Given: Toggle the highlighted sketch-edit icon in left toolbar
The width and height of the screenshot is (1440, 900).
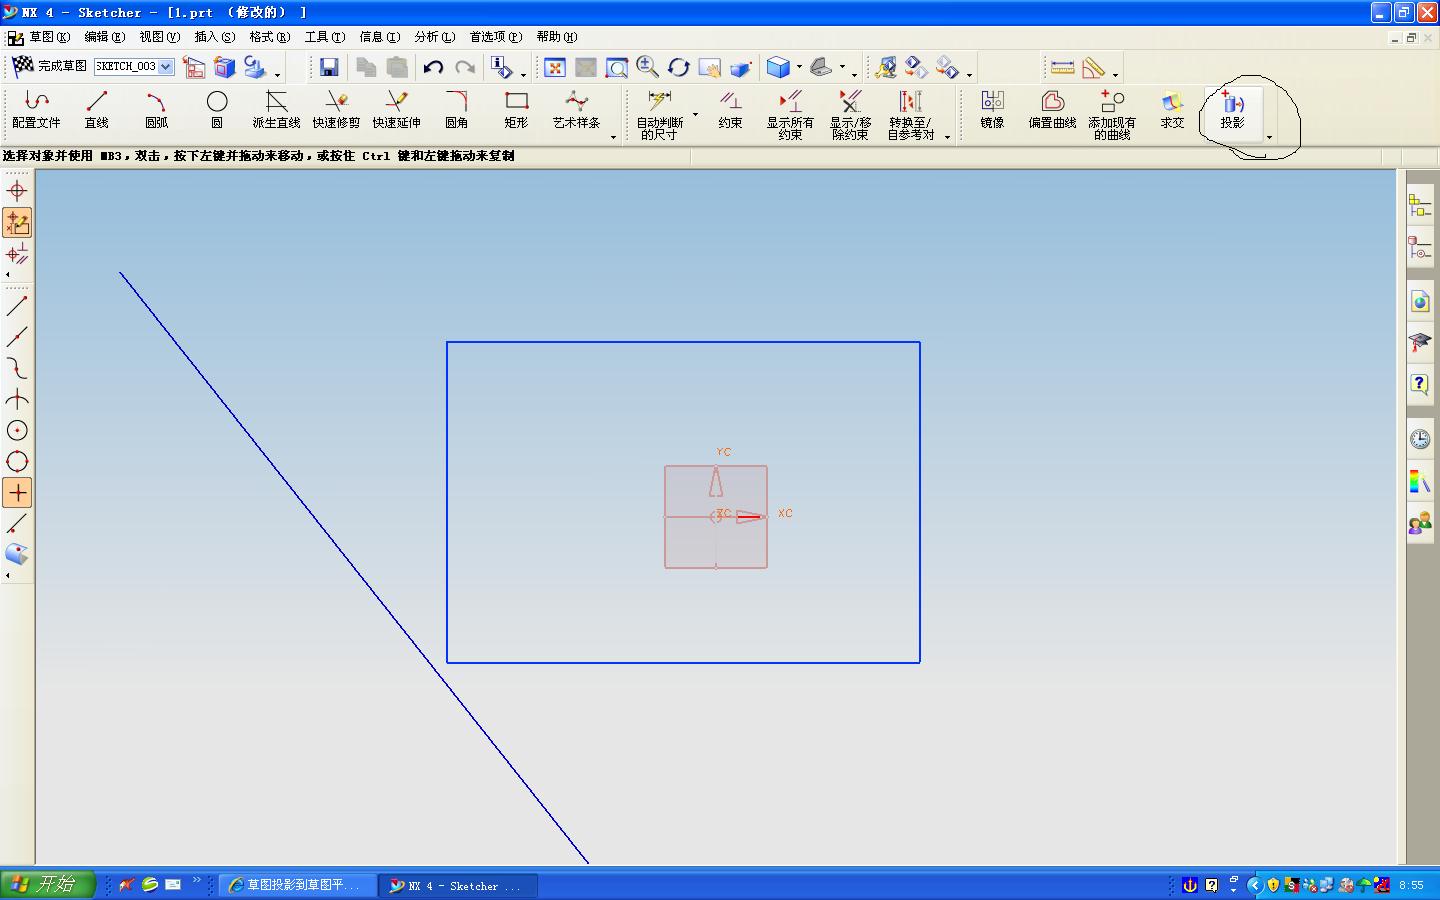Looking at the screenshot, I should tap(17, 222).
